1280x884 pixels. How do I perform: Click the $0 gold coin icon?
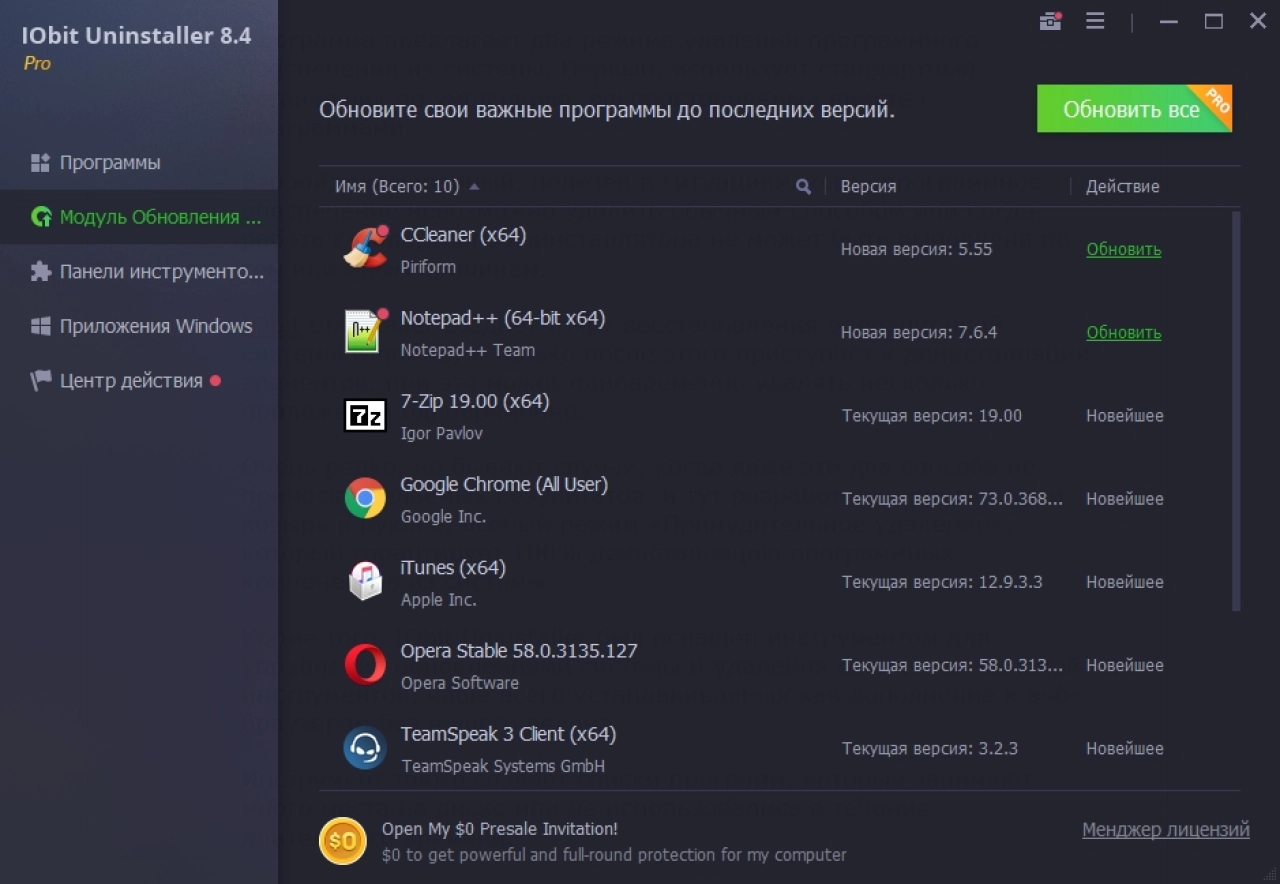[x=343, y=841]
